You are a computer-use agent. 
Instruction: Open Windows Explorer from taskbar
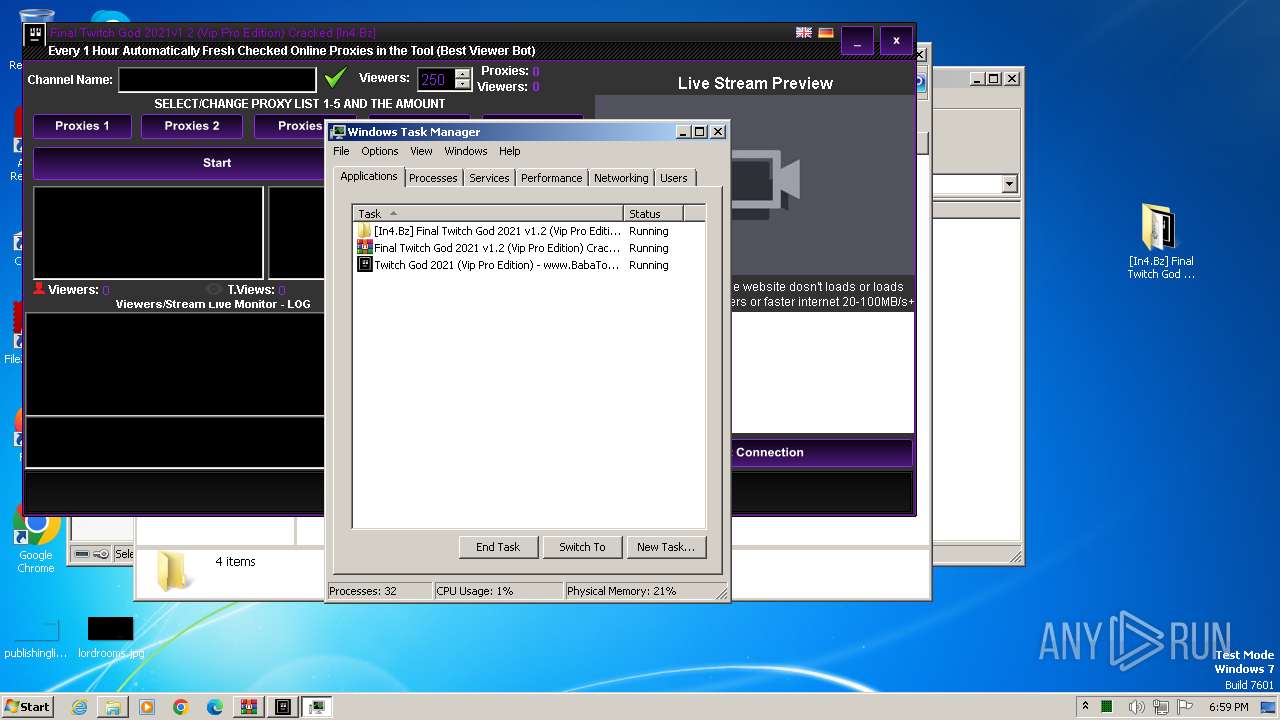click(x=113, y=707)
